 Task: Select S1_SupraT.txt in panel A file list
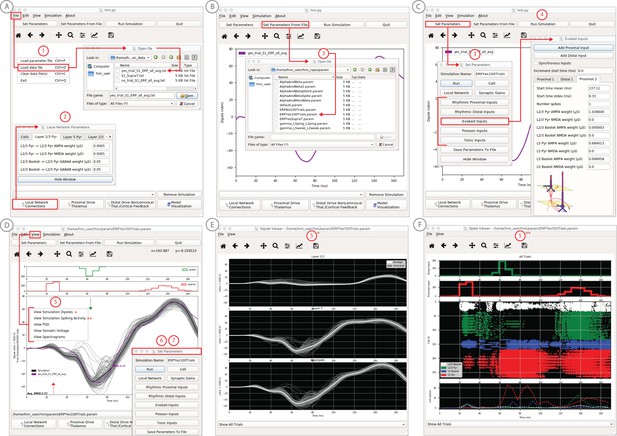132,75
